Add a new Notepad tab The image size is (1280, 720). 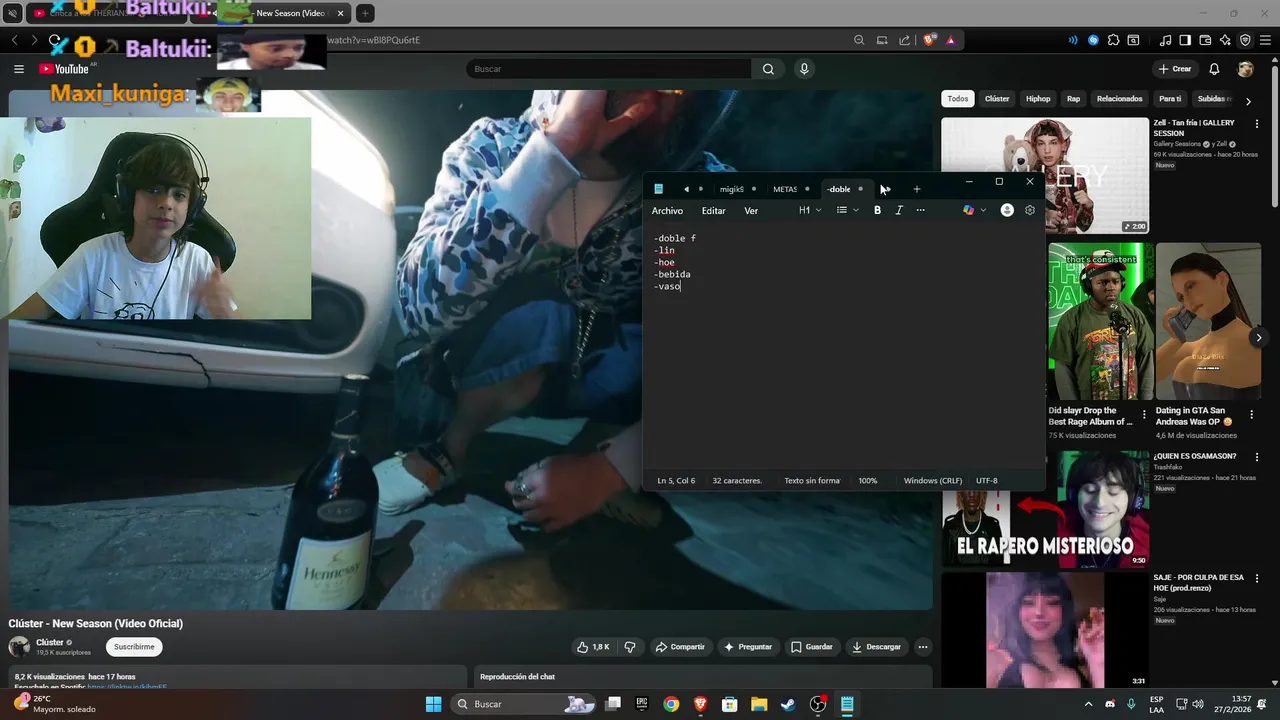point(916,189)
